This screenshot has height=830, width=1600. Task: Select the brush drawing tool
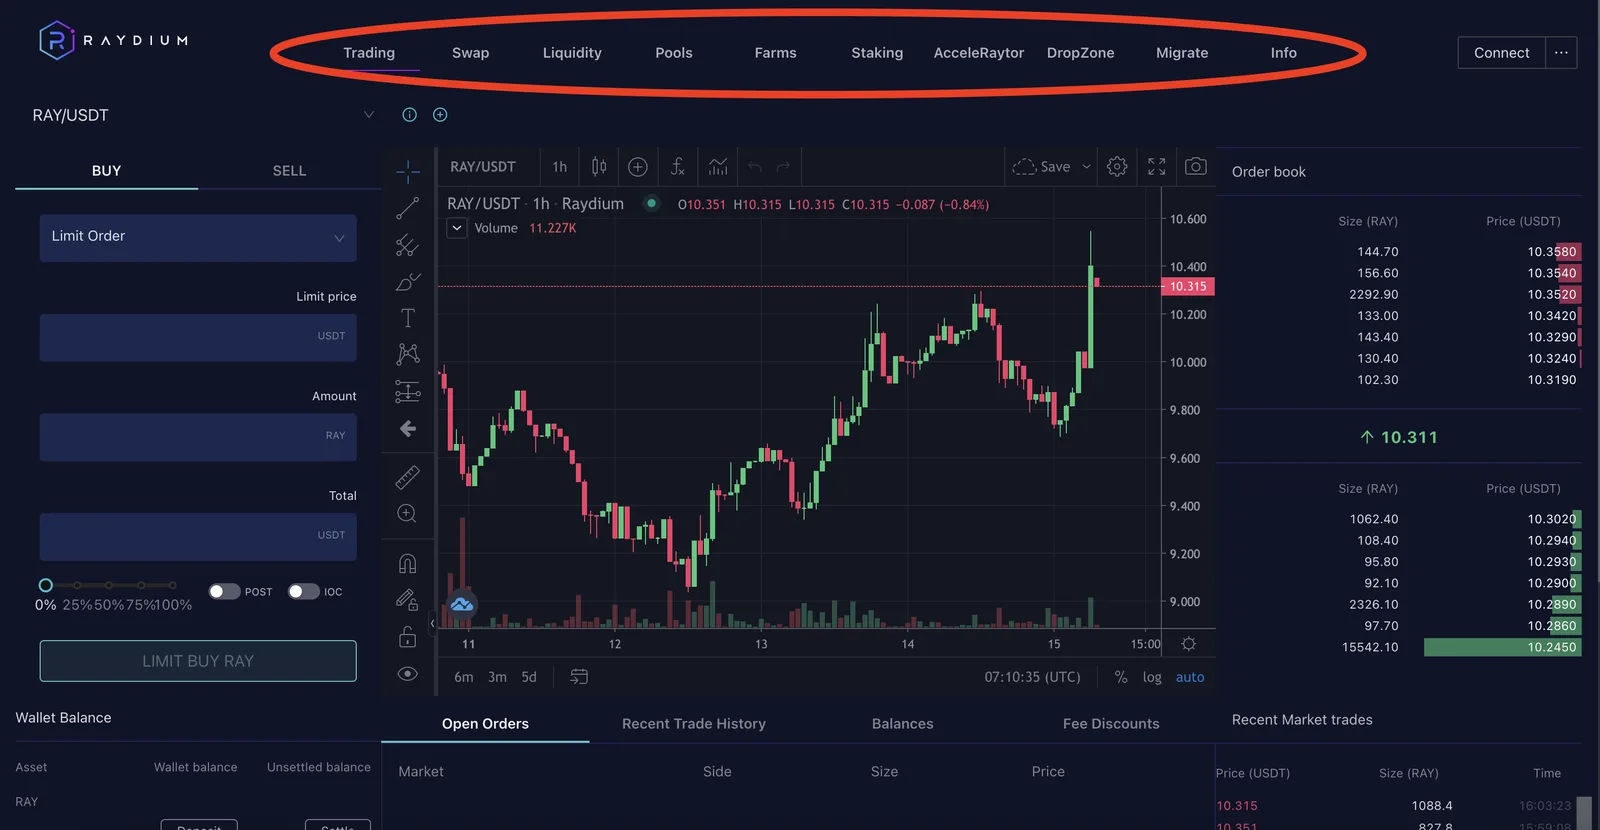click(408, 282)
